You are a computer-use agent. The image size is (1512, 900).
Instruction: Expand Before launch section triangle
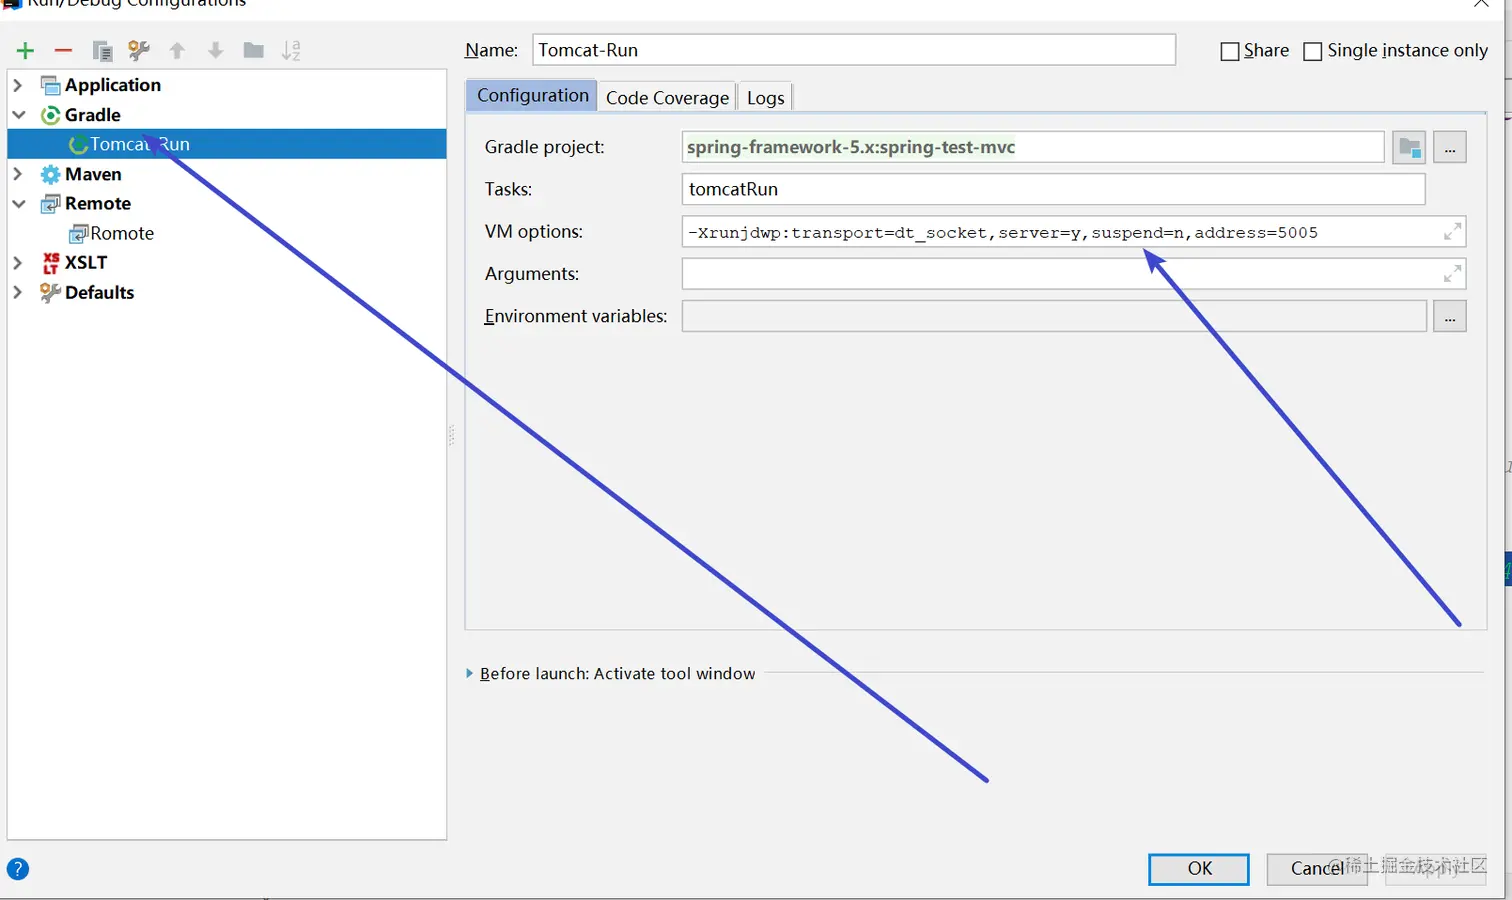470,674
